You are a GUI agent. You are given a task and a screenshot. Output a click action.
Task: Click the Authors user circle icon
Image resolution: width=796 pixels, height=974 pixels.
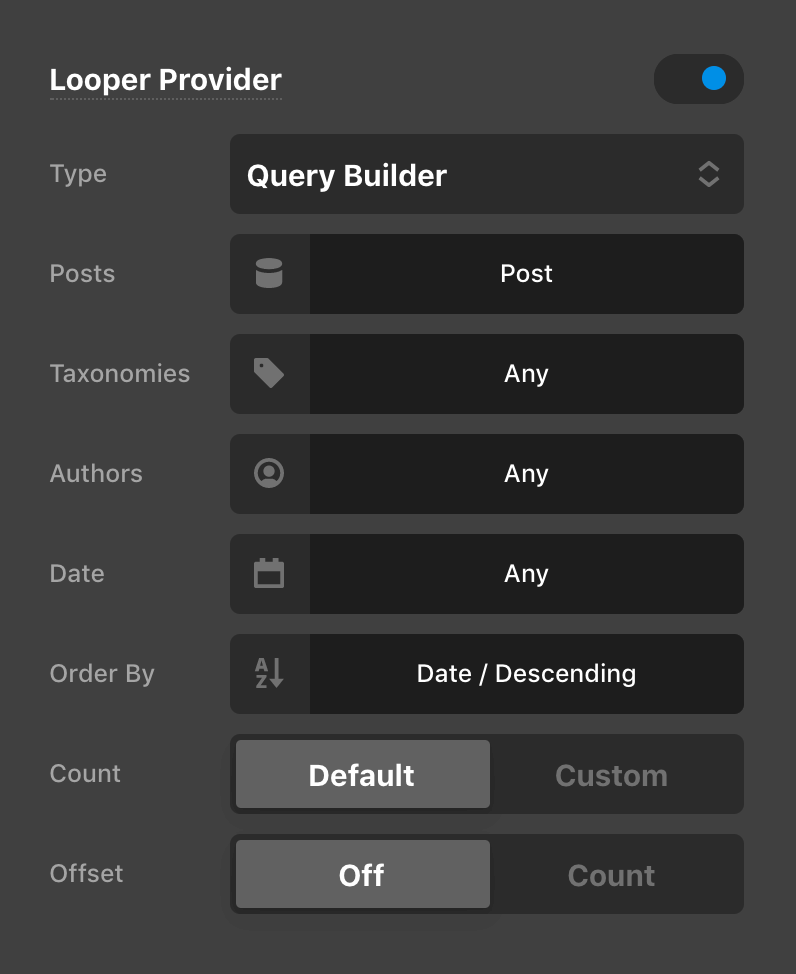pyautogui.click(x=269, y=474)
